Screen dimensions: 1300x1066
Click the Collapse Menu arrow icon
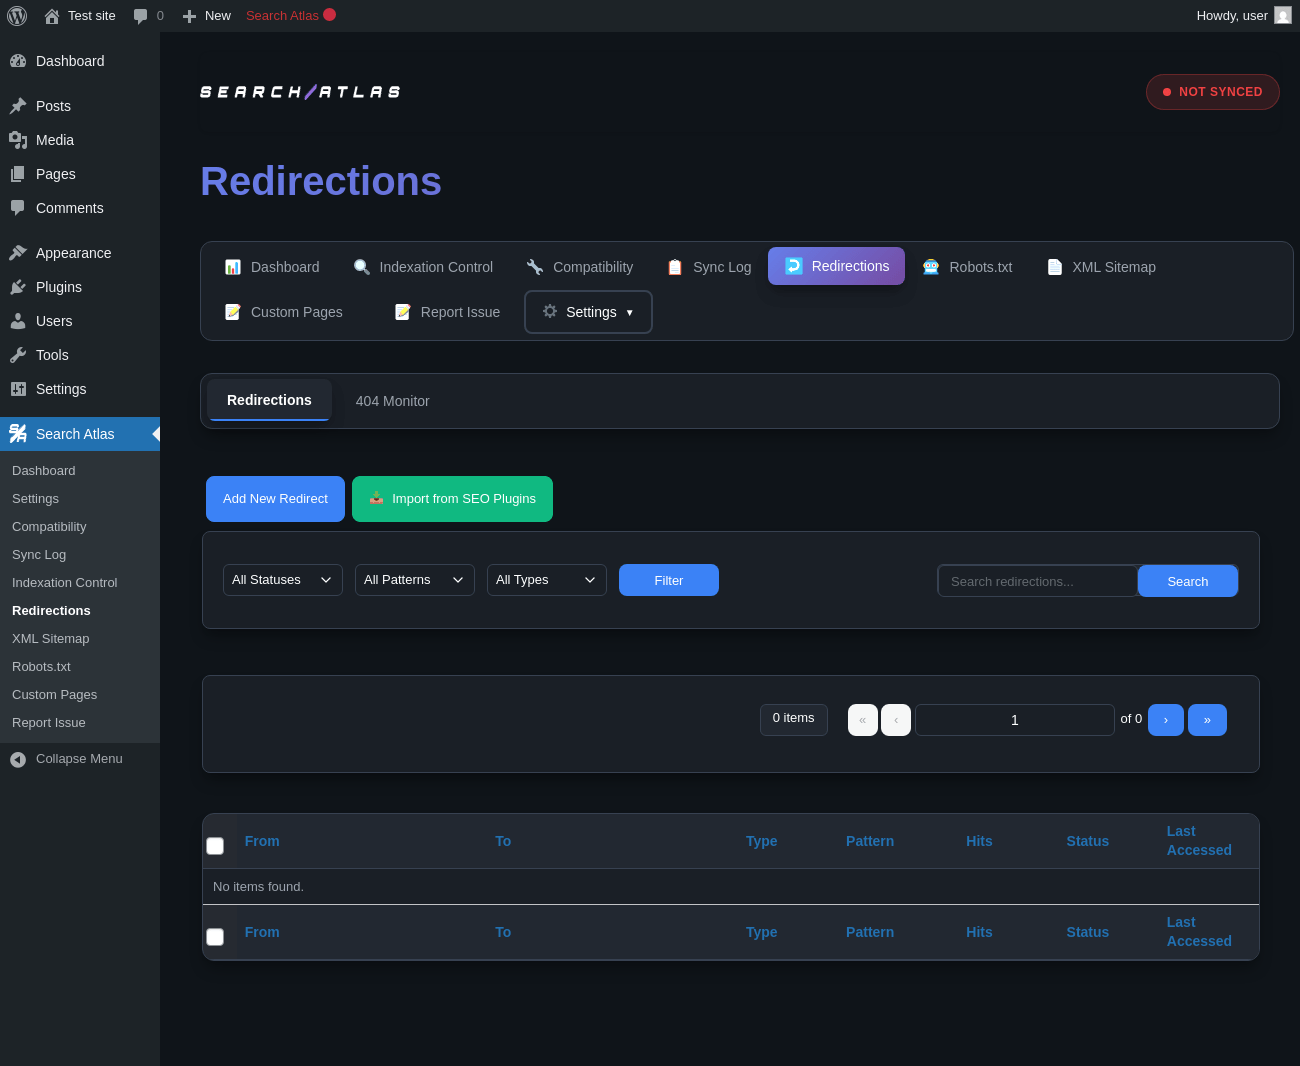(x=18, y=760)
